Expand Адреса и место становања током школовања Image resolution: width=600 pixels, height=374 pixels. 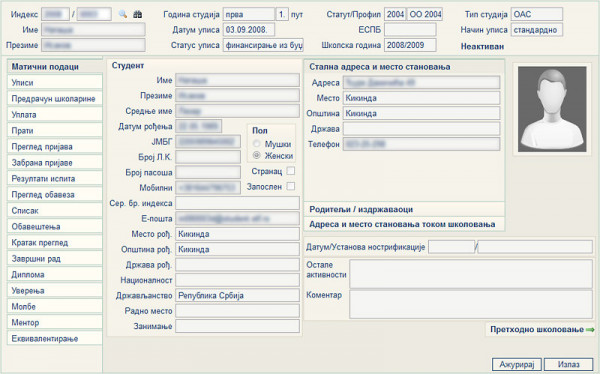point(404,224)
